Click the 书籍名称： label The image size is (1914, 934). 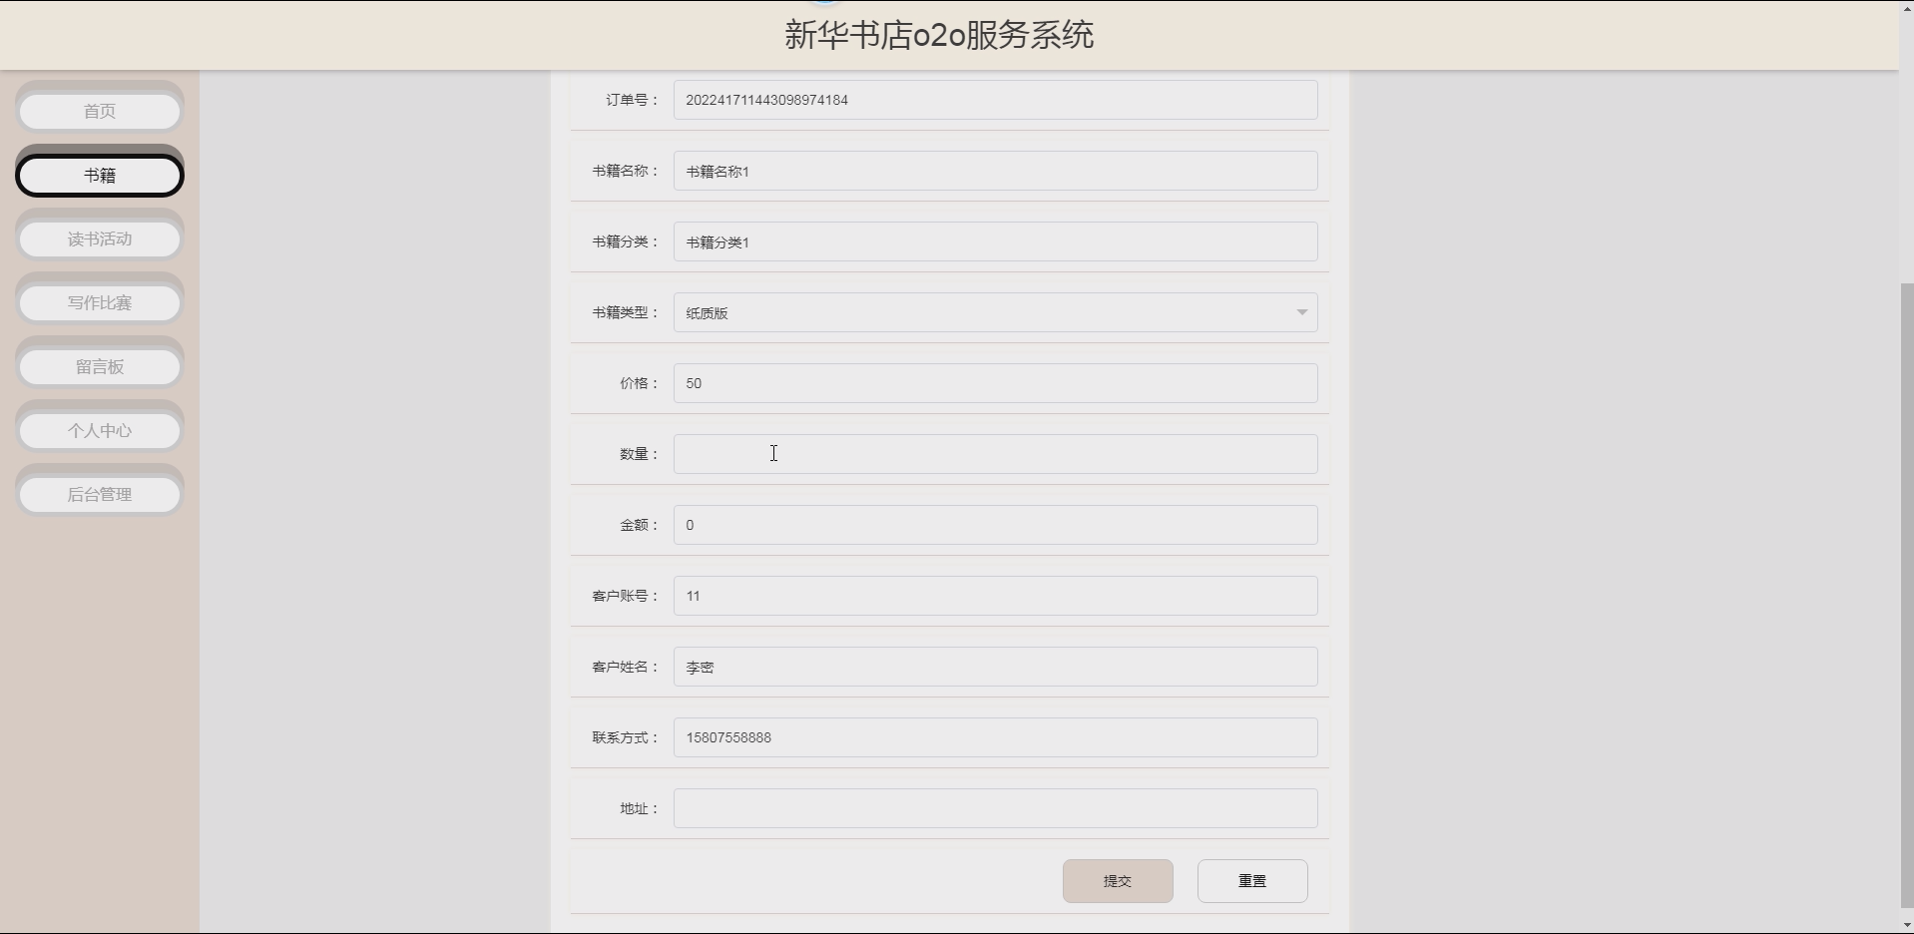pyautogui.click(x=626, y=171)
